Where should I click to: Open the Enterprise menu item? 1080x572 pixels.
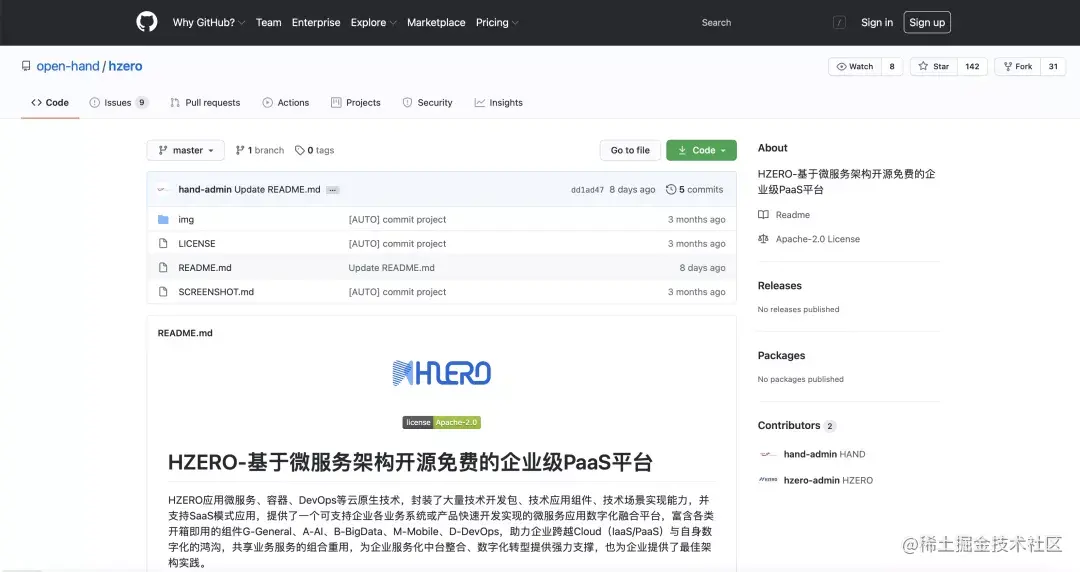(x=316, y=23)
